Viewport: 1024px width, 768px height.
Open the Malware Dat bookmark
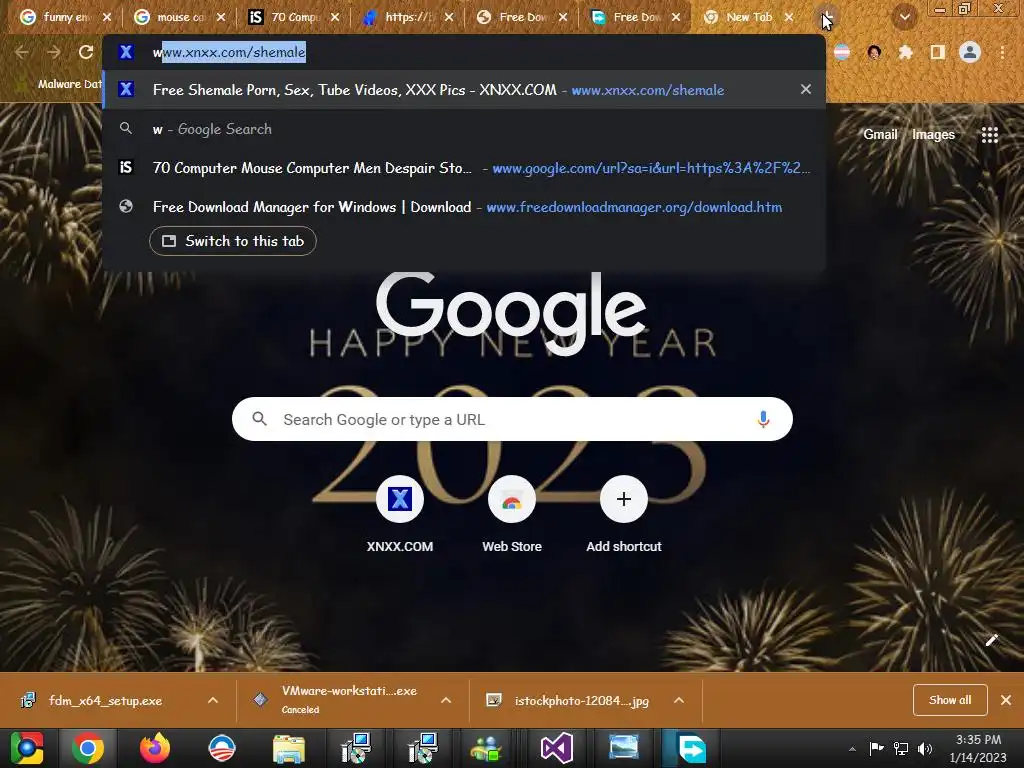(59, 84)
